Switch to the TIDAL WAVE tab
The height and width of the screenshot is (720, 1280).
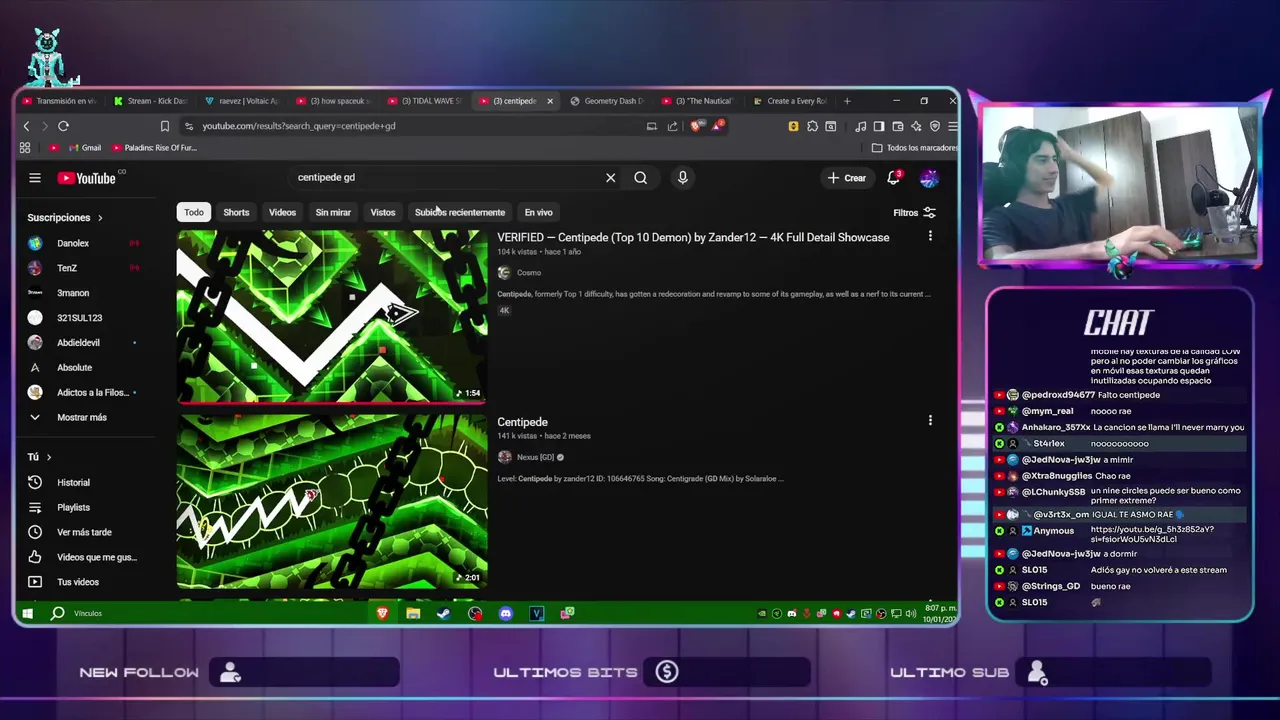click(x=424, y=101)
